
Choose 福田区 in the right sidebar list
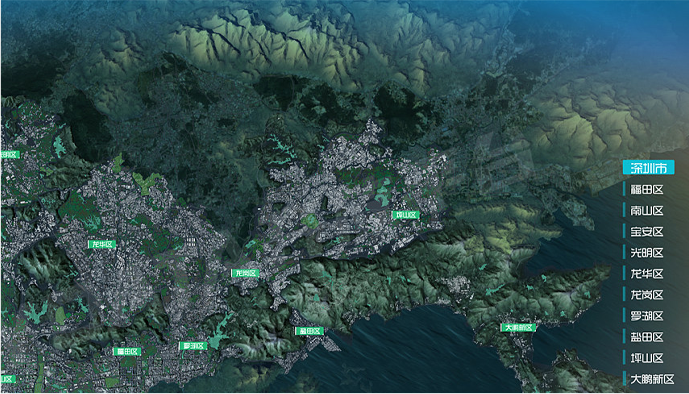tap(647, 189)
